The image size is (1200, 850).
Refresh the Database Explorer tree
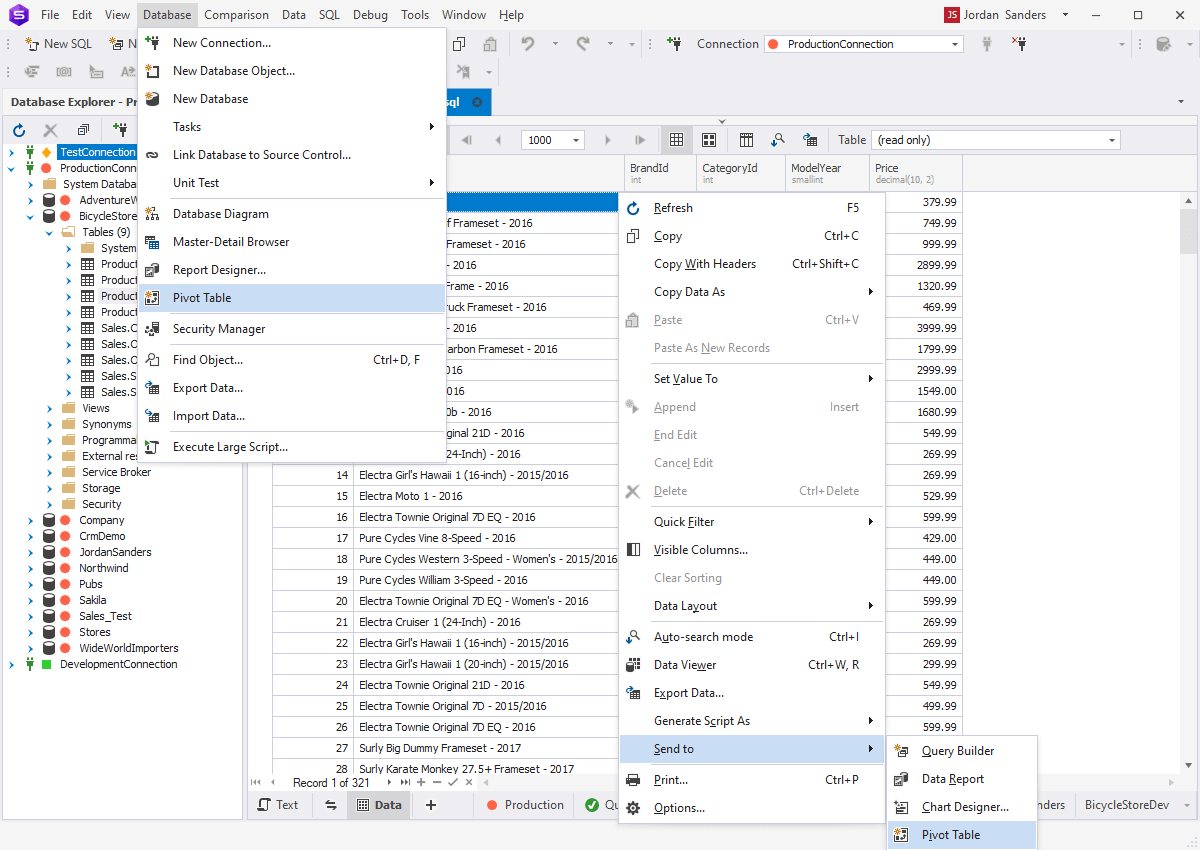pyautogui.click(x=19, y=130)
